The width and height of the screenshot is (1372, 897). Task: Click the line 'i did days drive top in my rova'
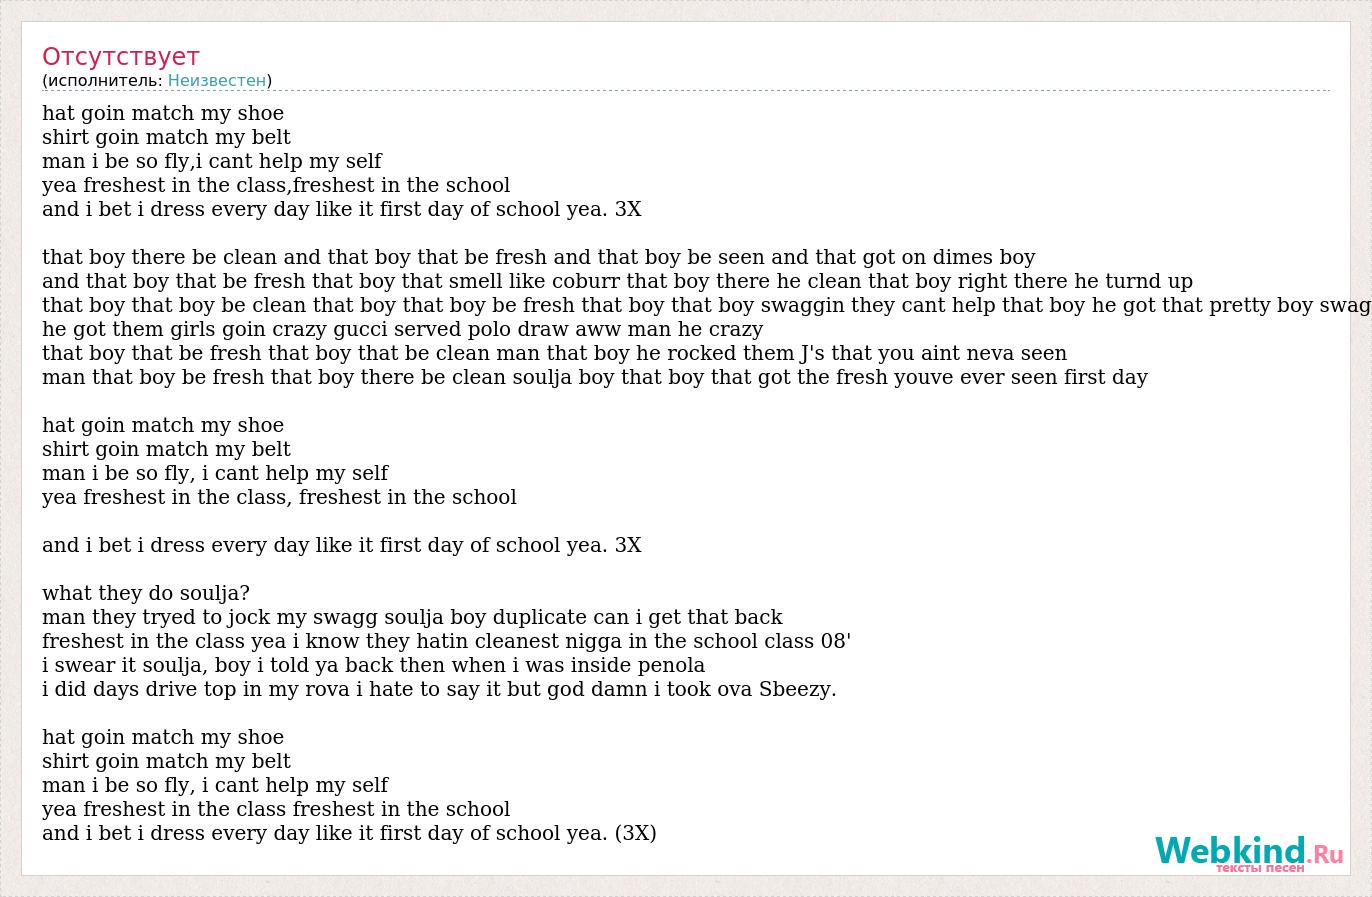[439, 690]
